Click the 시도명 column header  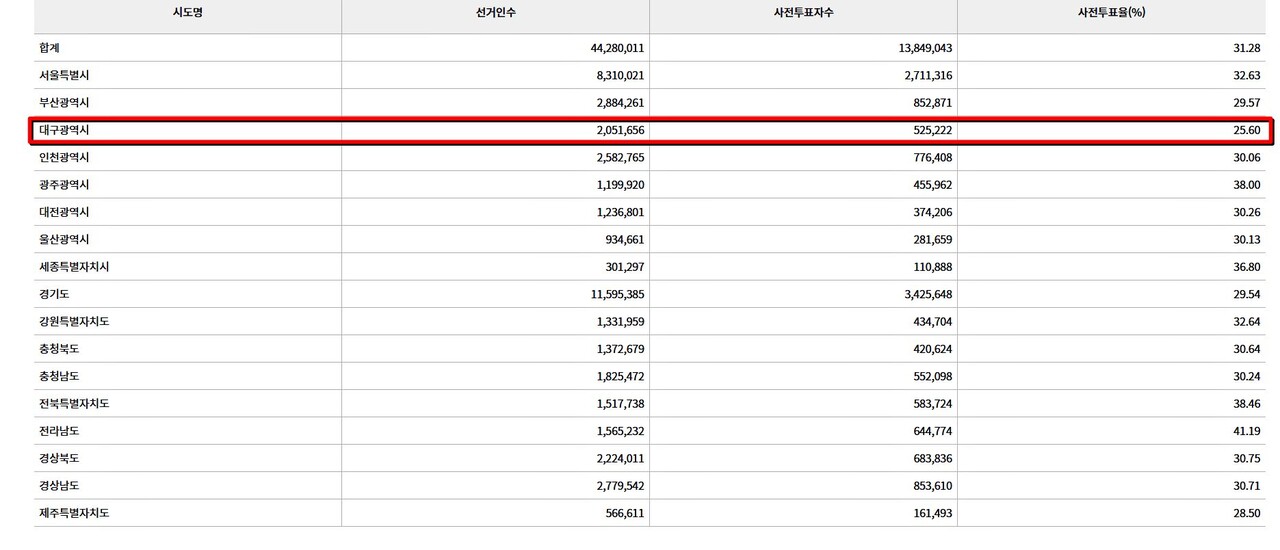tap(187, 12)
